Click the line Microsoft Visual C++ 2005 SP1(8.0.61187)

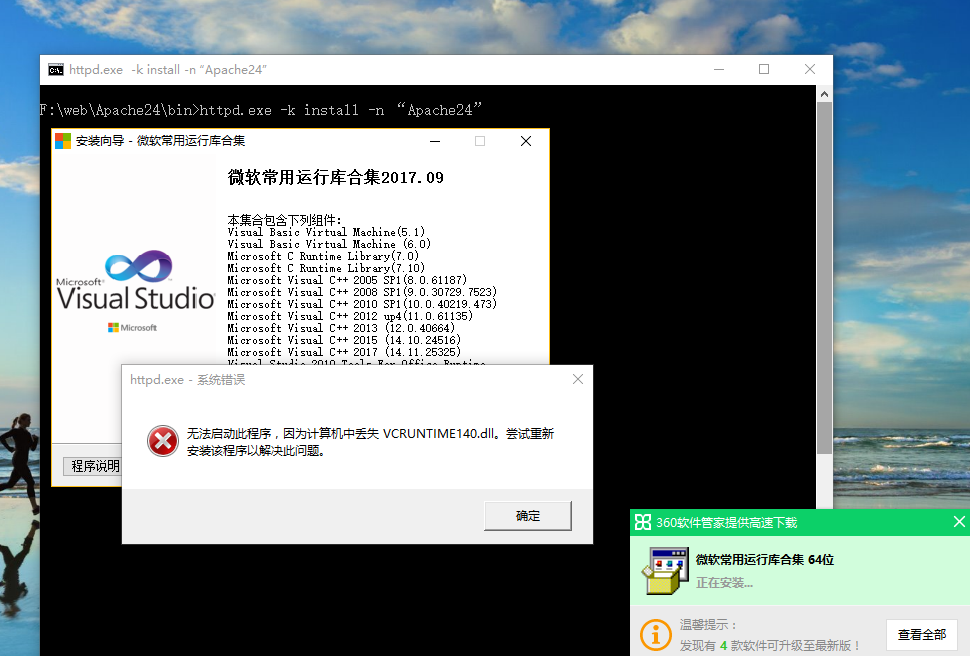(347, 280)
